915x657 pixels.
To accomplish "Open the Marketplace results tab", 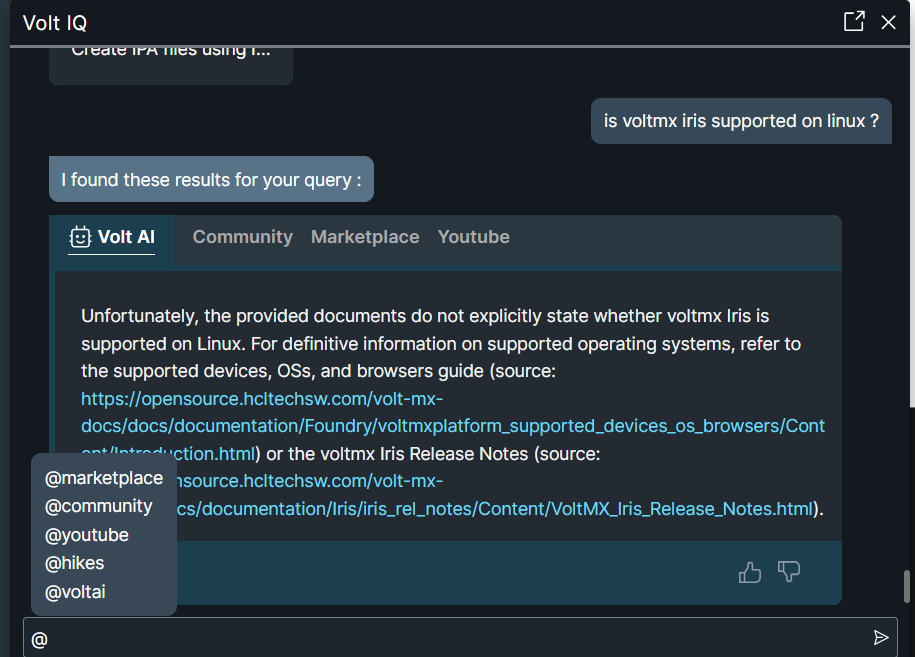I will (365, 237).
